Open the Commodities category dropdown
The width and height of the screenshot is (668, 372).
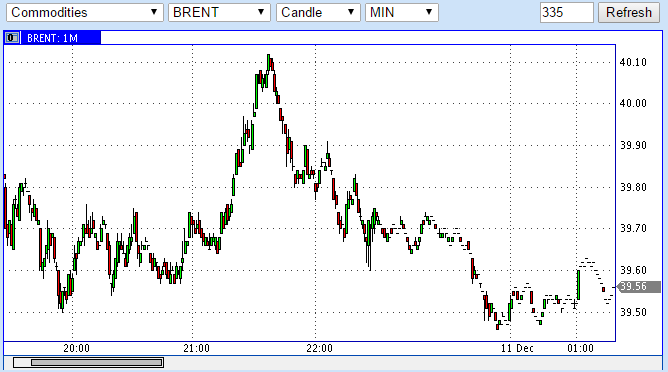85,12
